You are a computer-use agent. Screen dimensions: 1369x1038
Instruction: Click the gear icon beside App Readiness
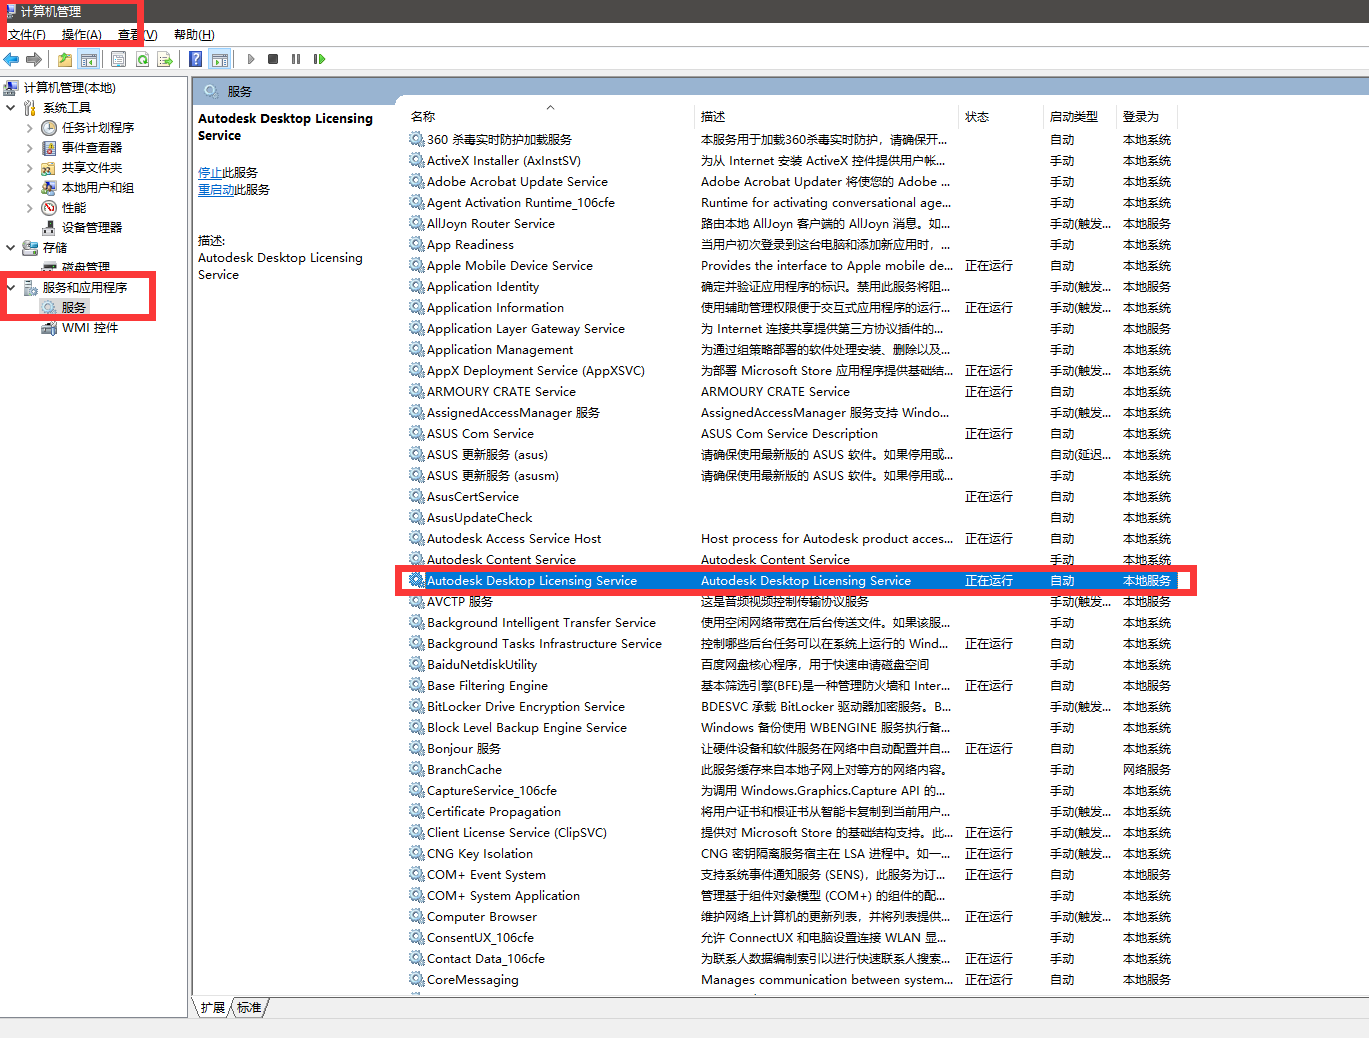pyautogui.click(x=417, y=244)
